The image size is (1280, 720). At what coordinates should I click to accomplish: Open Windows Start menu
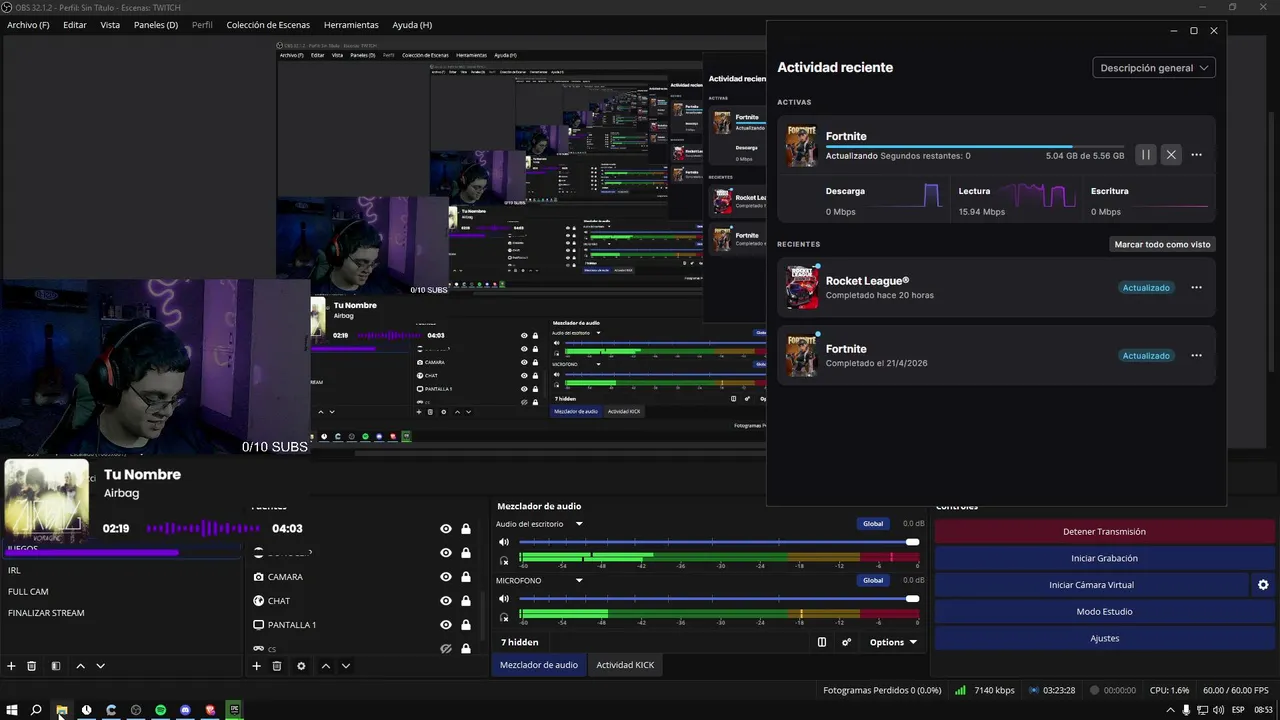pyautogui.click(x=12, y=710)
